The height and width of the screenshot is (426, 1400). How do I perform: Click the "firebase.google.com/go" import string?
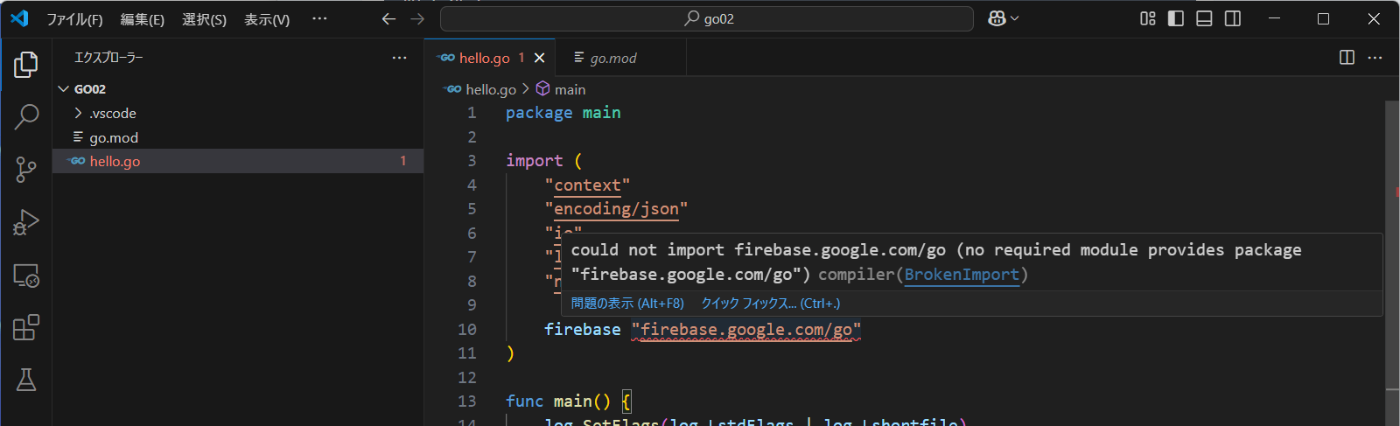(746, 329)
